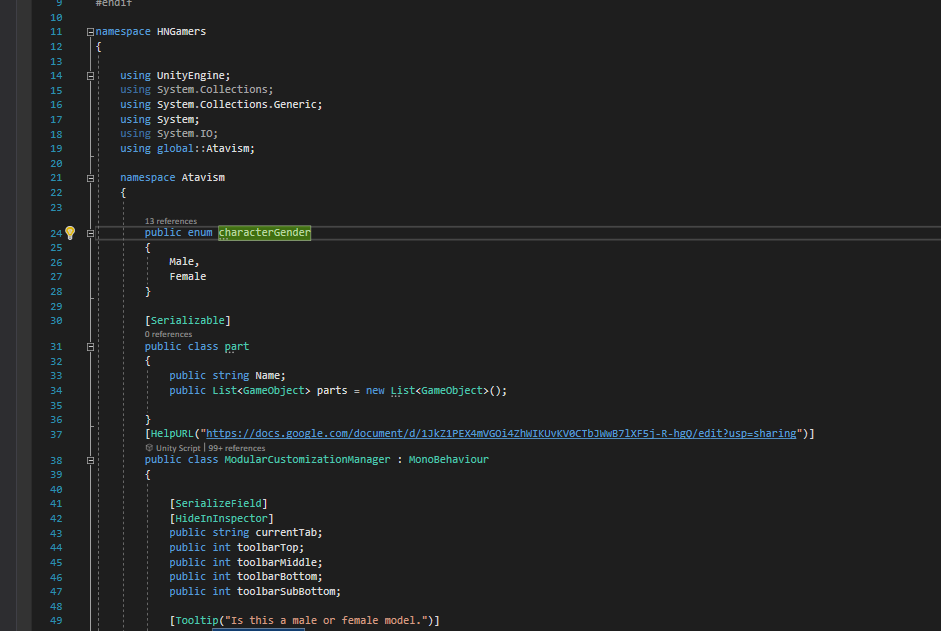Screen dimensions: 941x631
Task: Click the Unity Script CodeLens icon
Action: click(150, 448)
